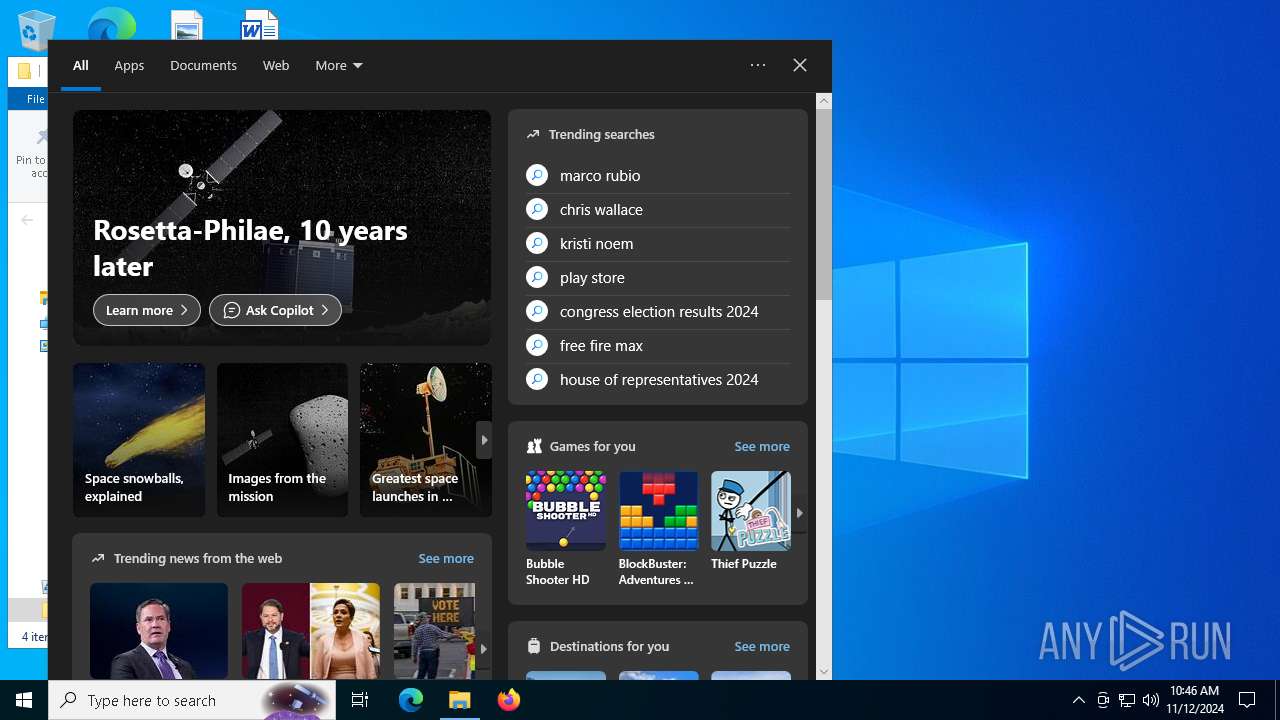1280x720 pixels.
Task: Open the Images from the mission card
Action: pos(282,440)
